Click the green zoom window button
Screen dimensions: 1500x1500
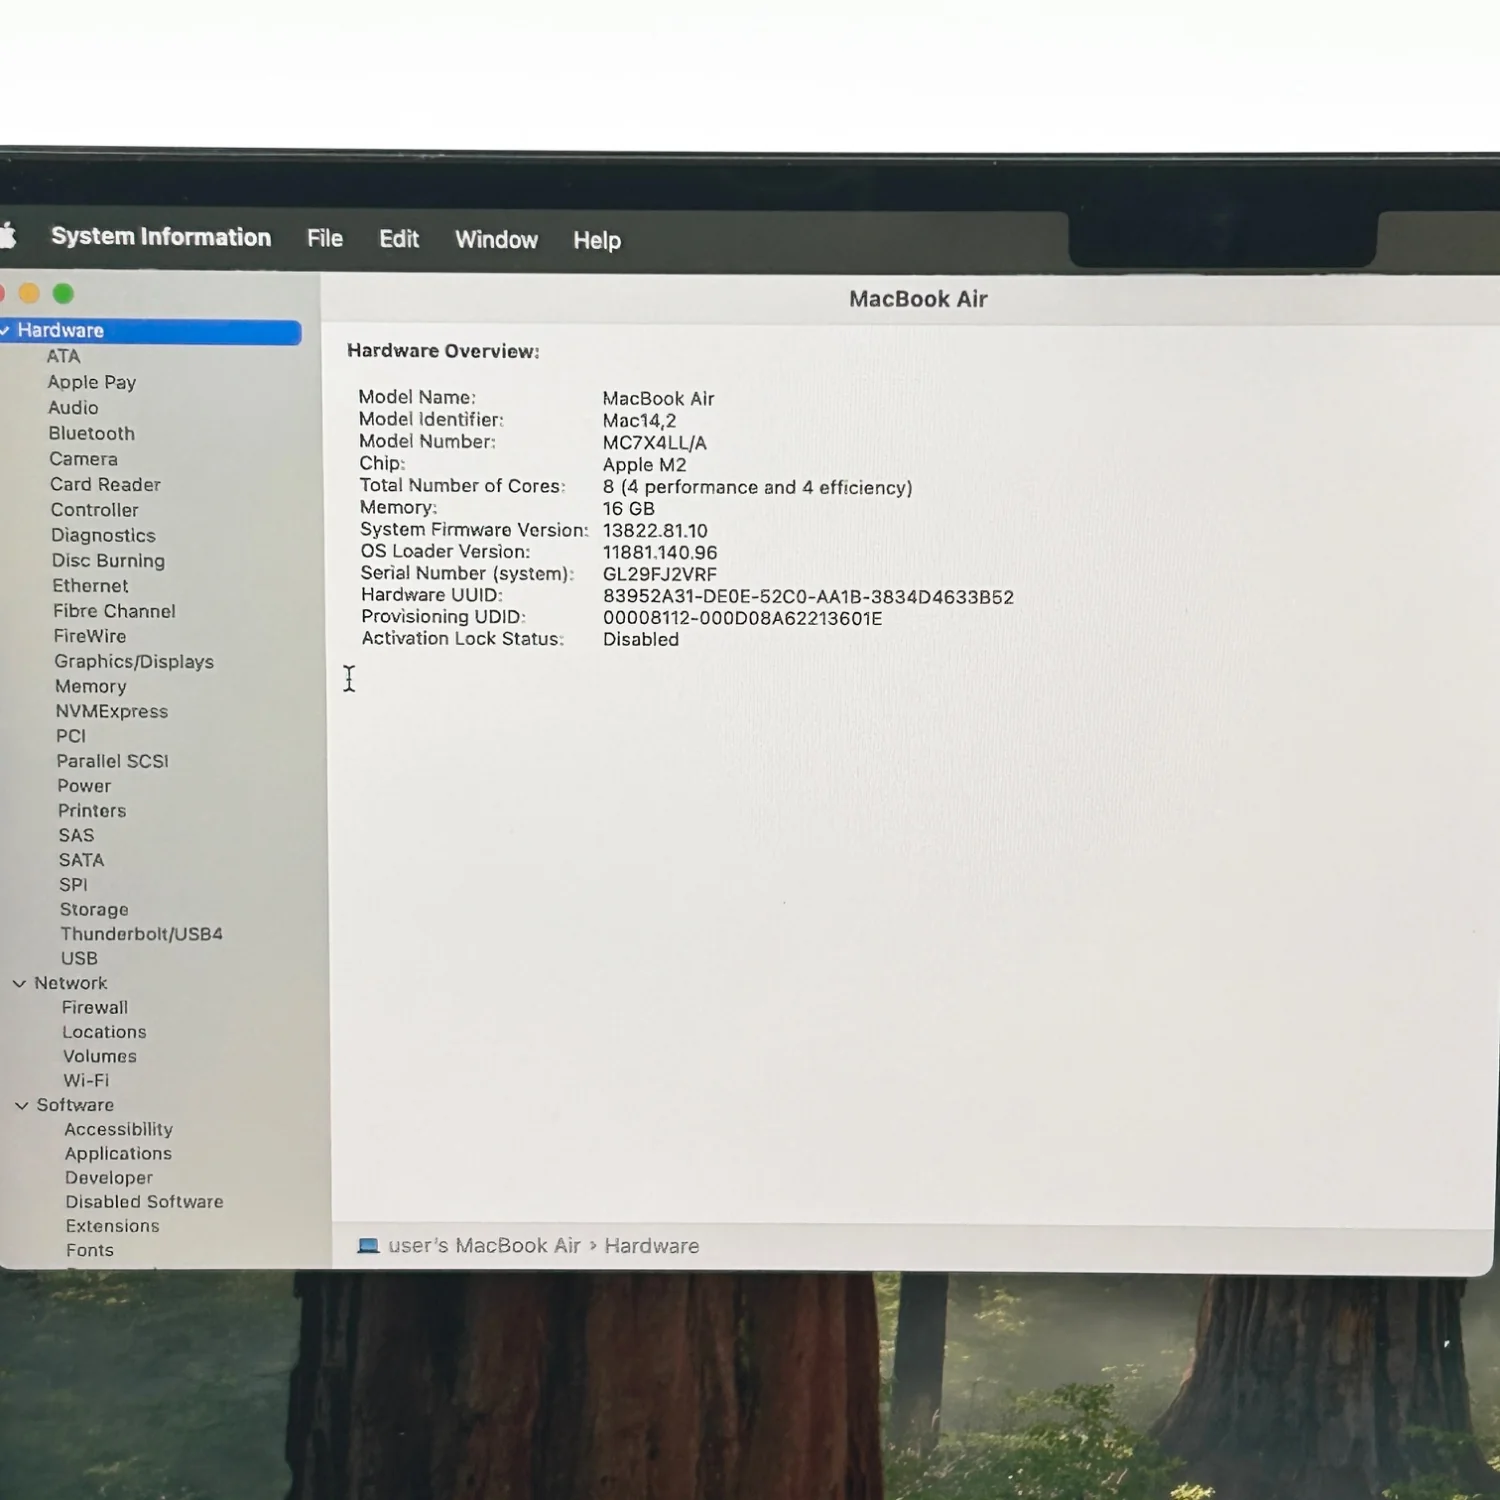[x=63, y=293]
